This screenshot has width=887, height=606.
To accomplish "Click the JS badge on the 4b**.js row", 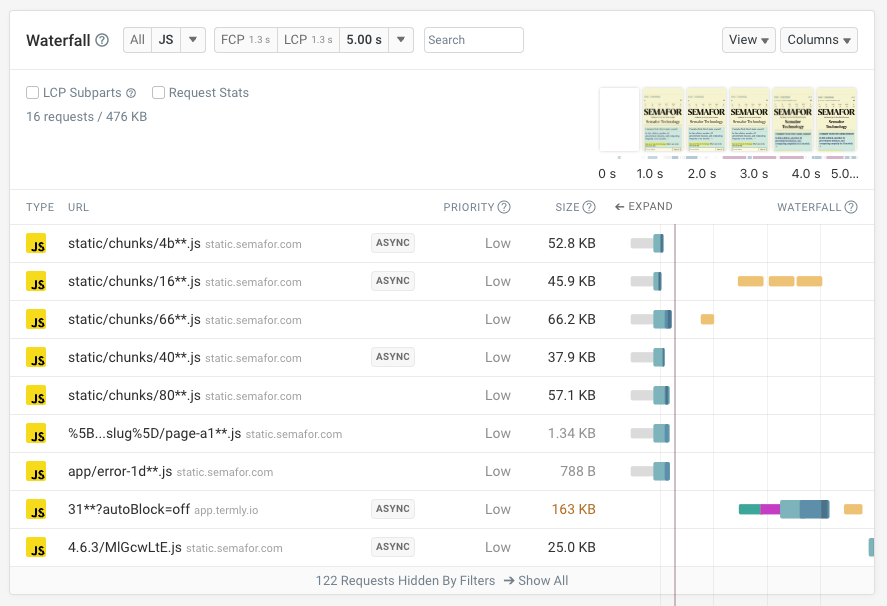I will pyautogui.click(x=37, y=243).
